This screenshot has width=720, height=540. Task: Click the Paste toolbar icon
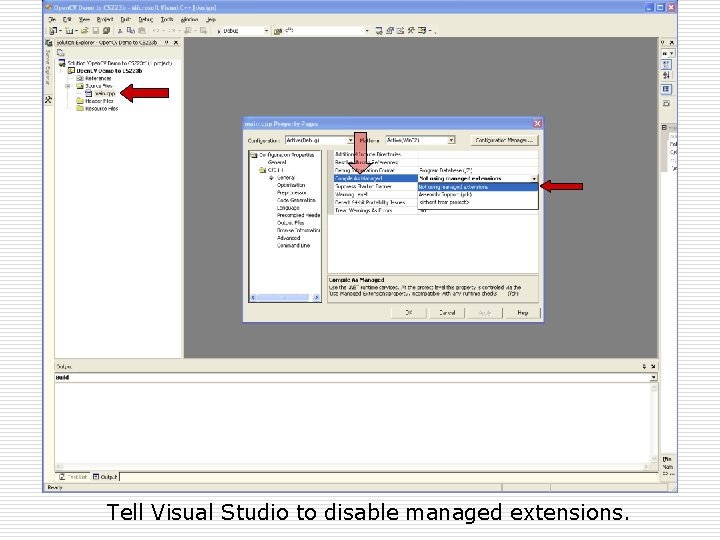[142, 31]
